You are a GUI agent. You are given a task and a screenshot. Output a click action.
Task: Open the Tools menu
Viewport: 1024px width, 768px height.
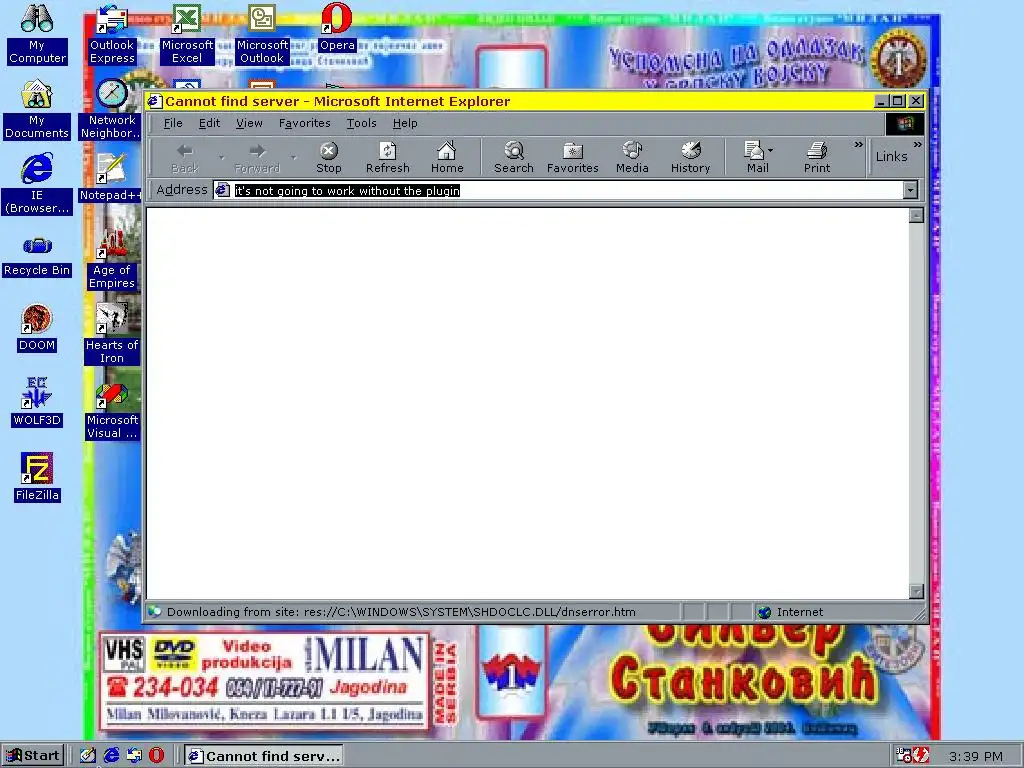tap(361, 123)
